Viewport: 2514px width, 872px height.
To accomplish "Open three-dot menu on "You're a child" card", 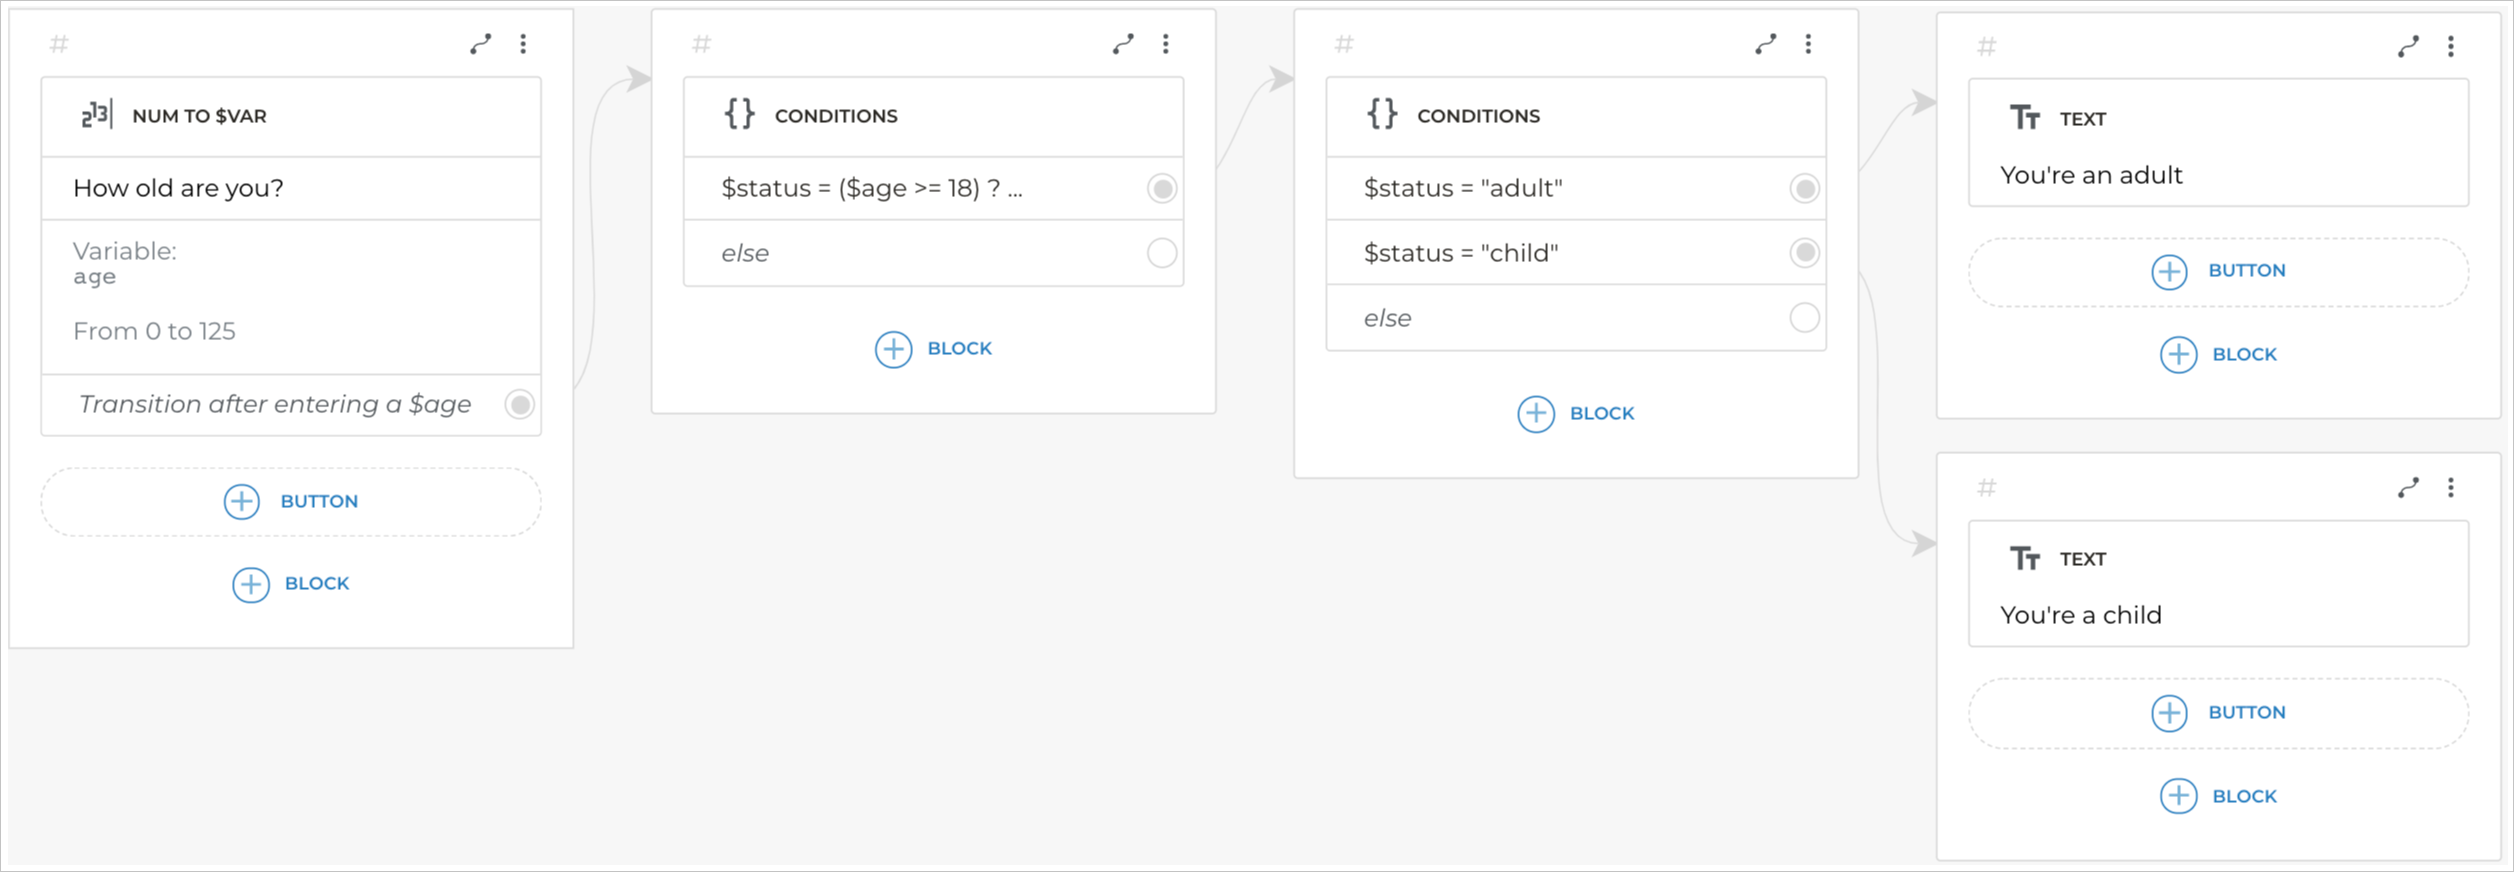I will tap(2450, 487).
